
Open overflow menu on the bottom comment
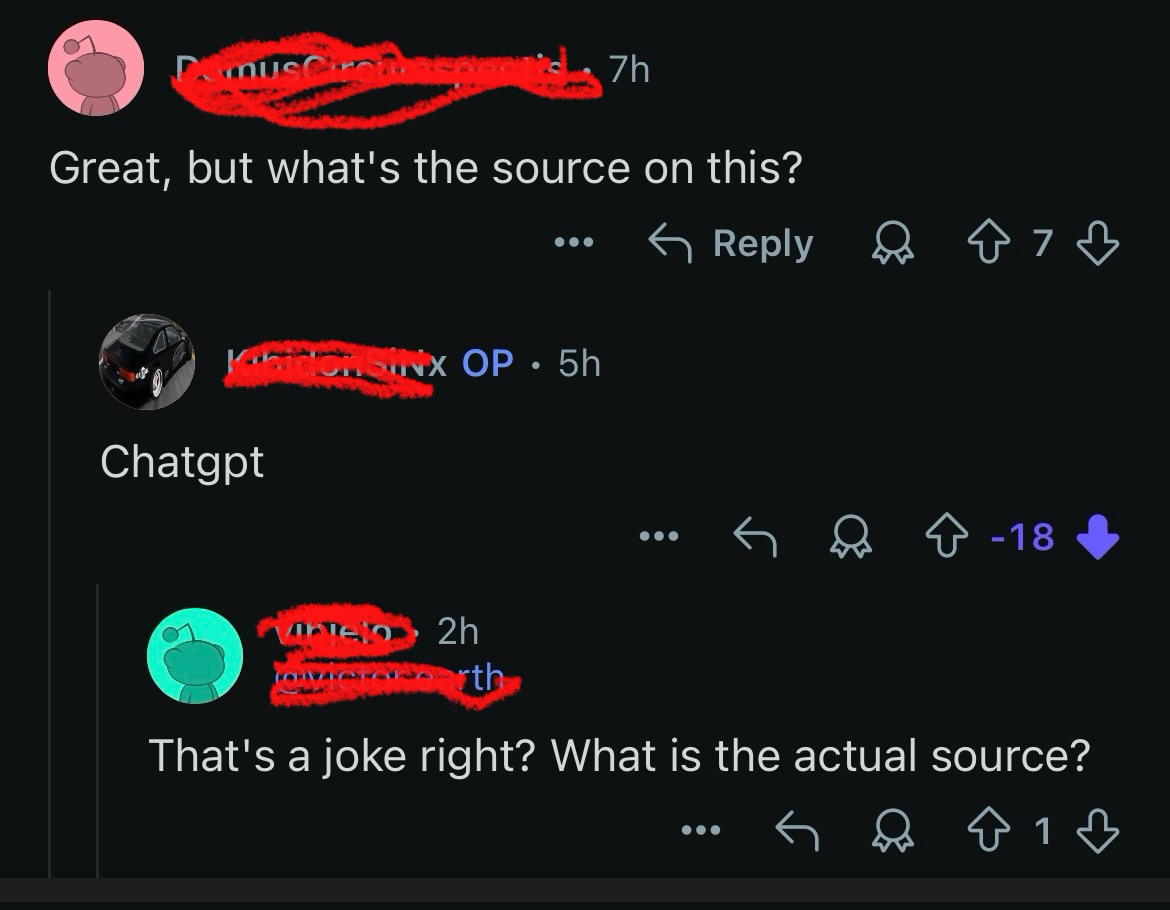click(x=700, y=830)
